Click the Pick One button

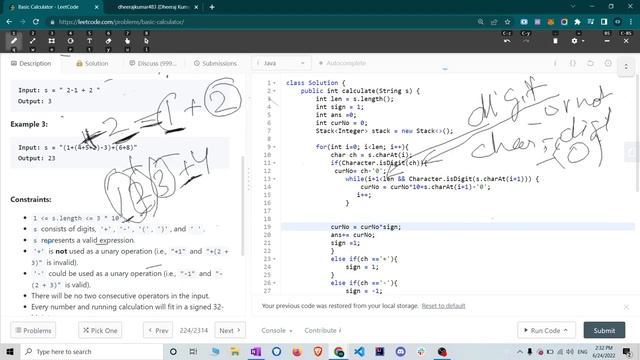click(x=100, y=330)
